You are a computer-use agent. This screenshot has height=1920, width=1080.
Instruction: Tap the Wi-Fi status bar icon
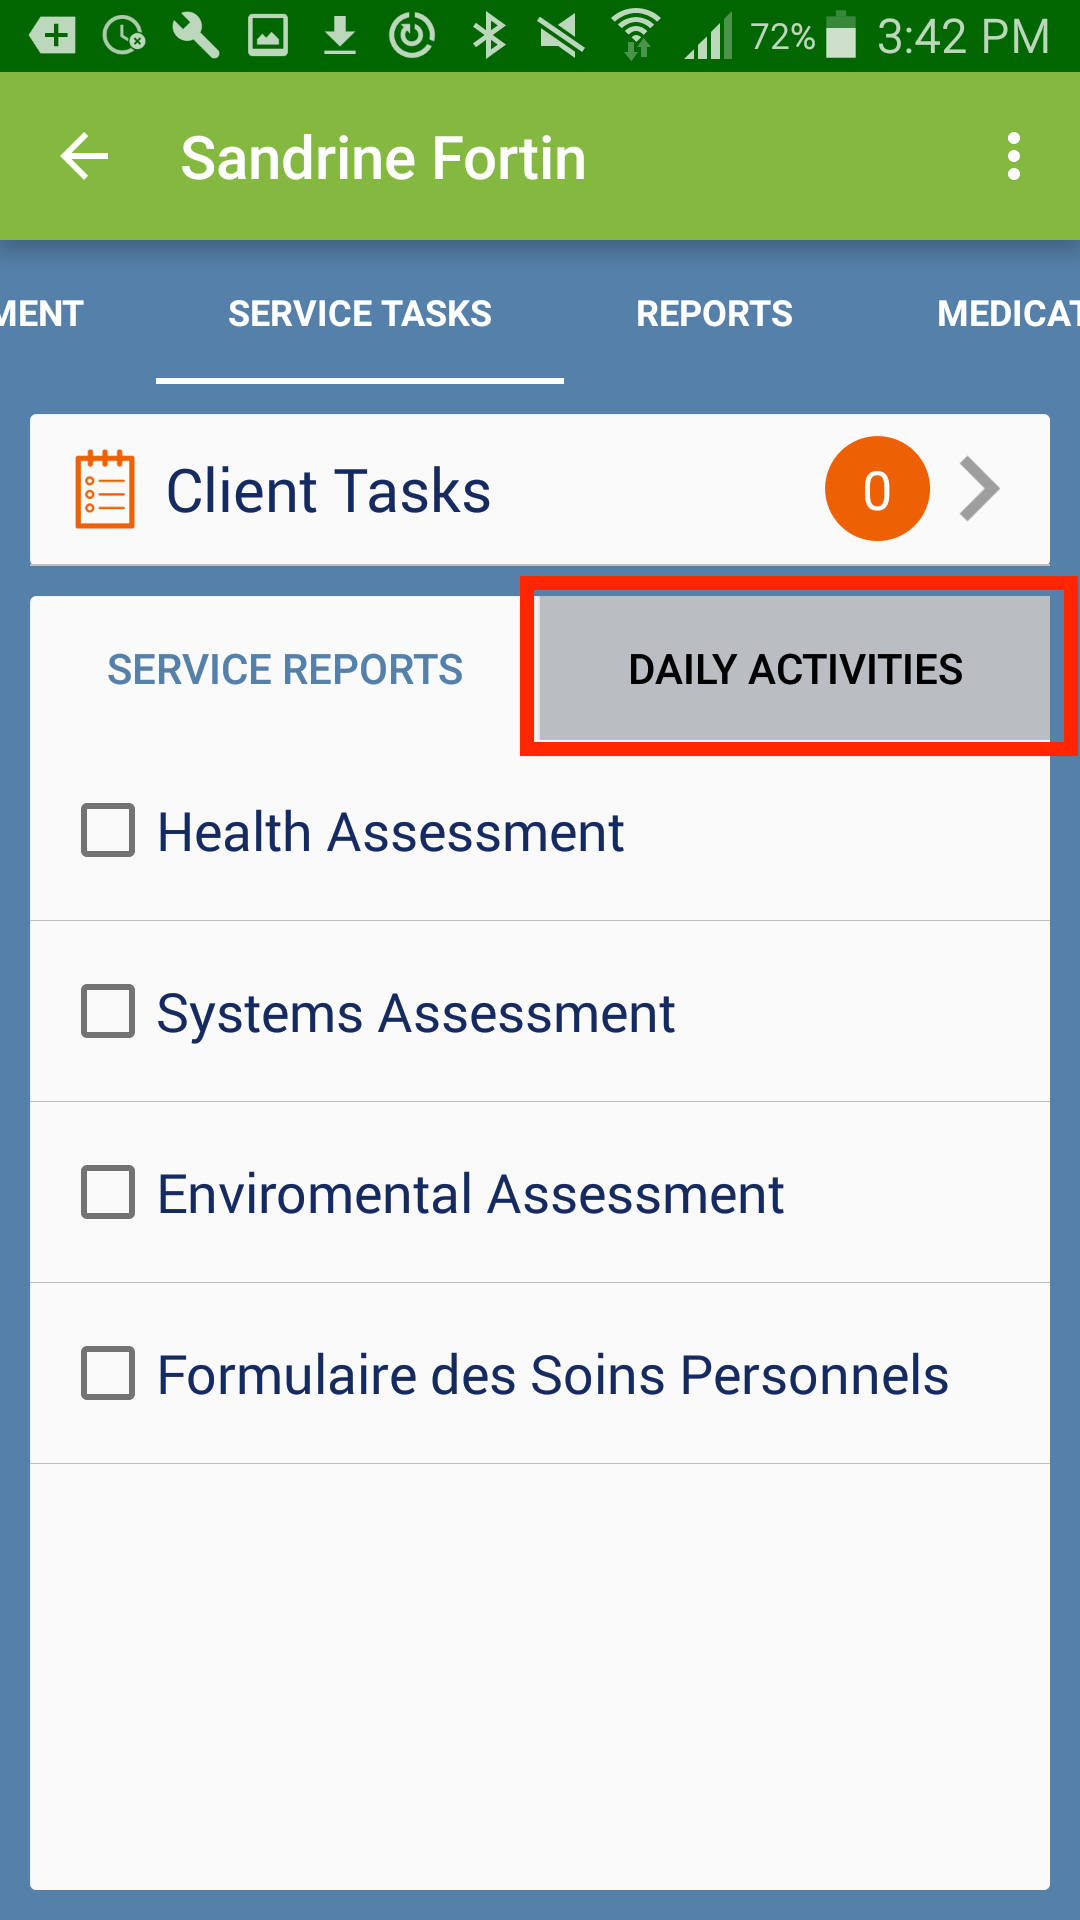point(636,36)
